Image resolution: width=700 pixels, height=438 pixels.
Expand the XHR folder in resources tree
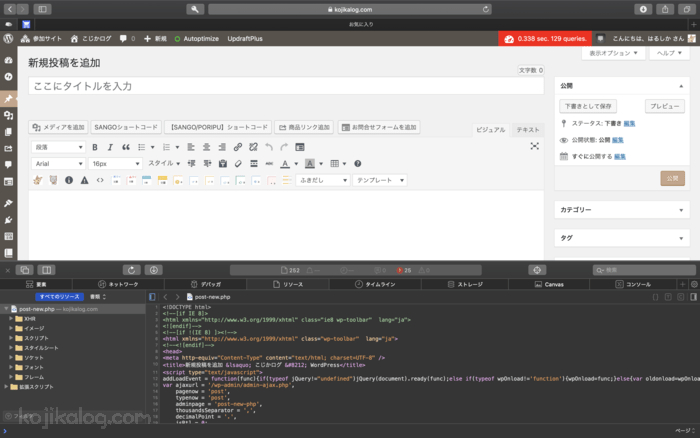click(11, 318)
